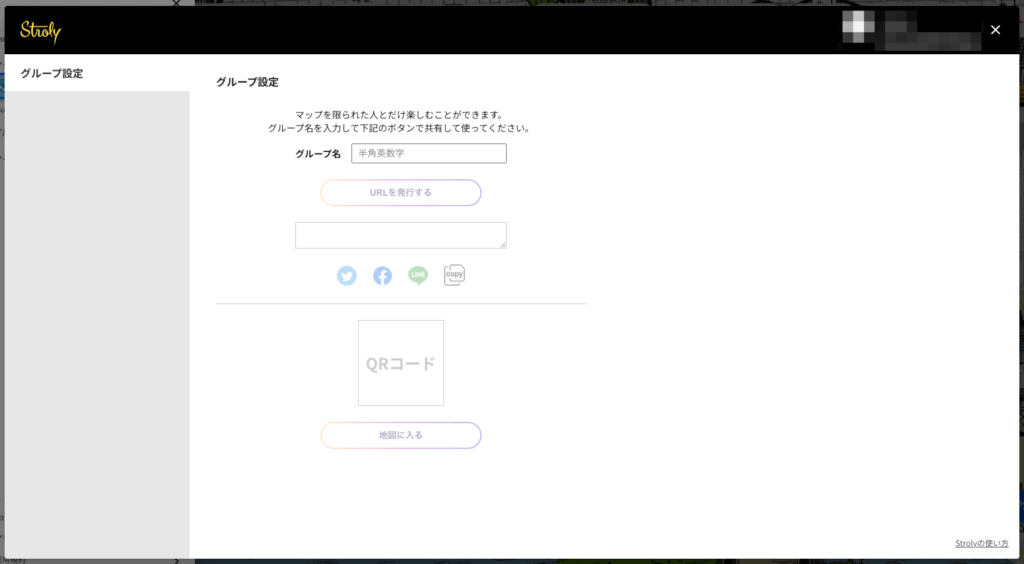Screen dimensions: 1024x564
Task: Click the URL text area resize handle
Action: 502,244
